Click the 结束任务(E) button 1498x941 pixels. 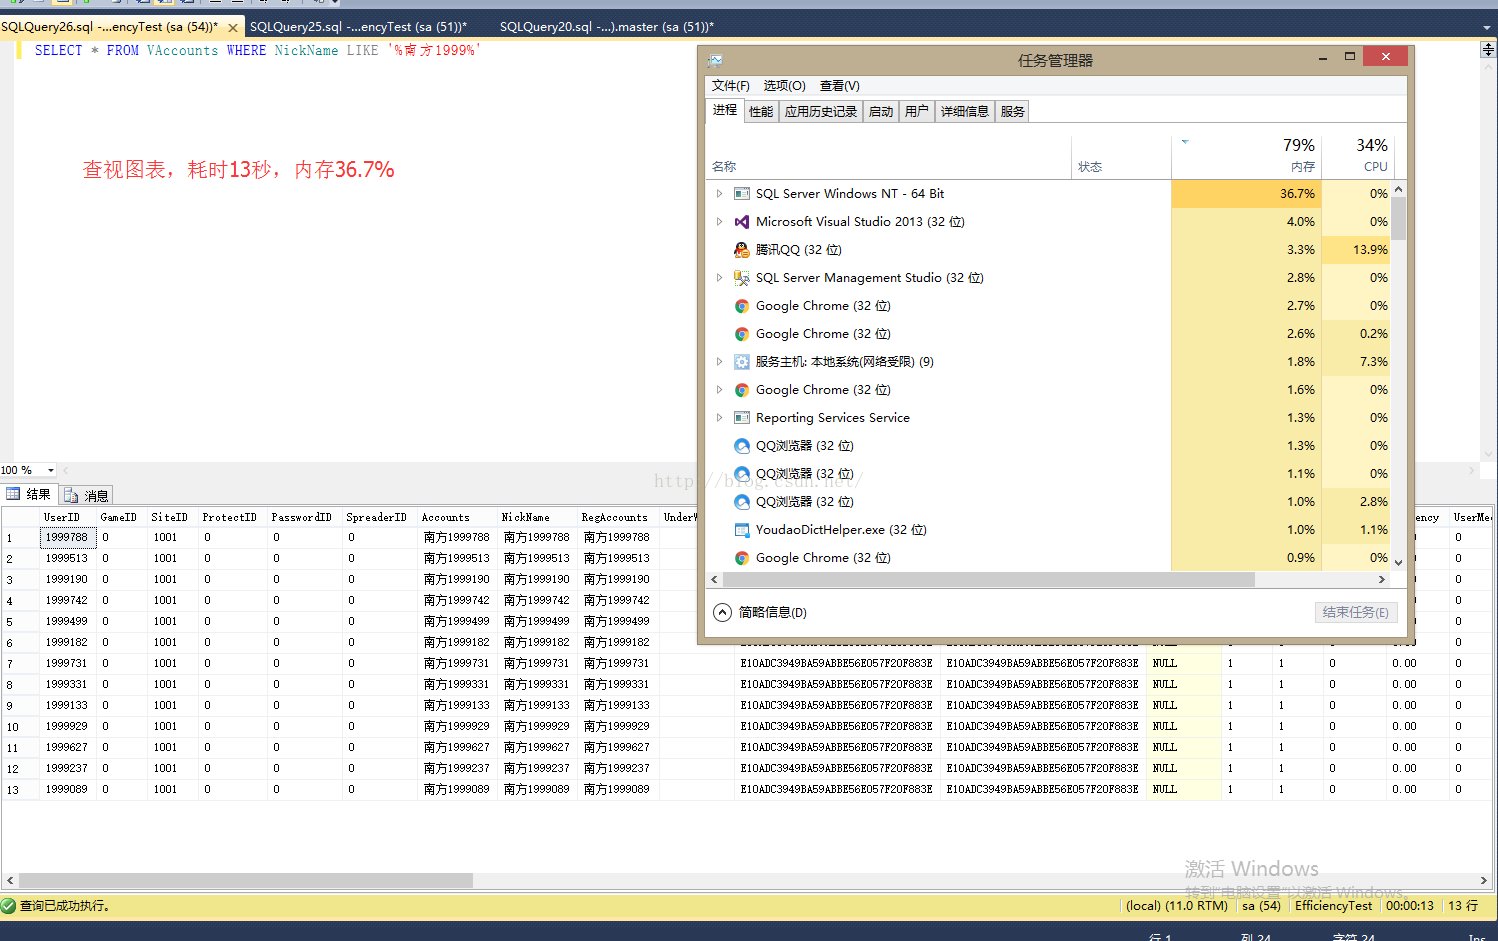(x=1355, y=612)
